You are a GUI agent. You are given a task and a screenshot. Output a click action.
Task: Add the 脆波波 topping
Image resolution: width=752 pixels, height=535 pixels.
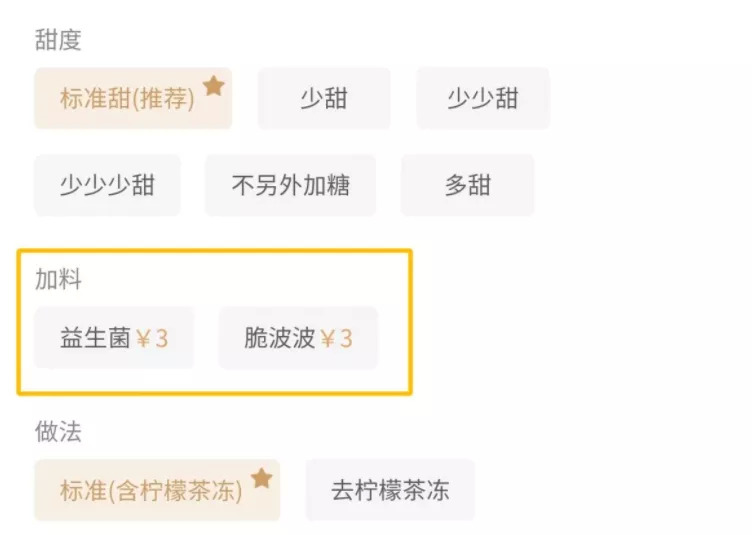pyautogui.click(x=298, y=338)
